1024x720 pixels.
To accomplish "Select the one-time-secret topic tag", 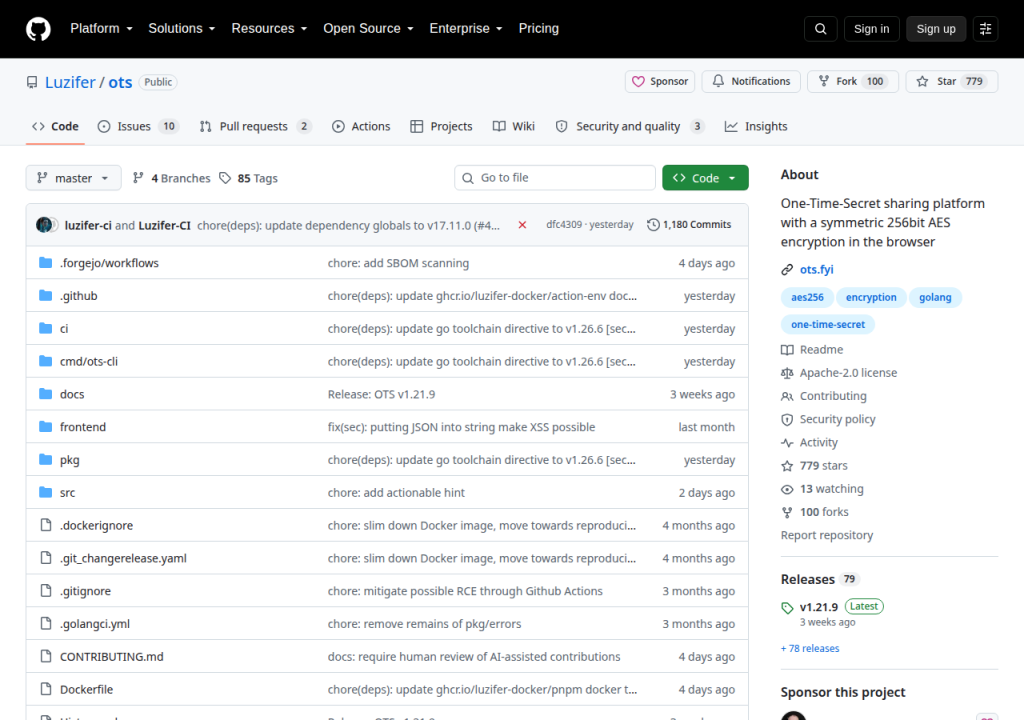I will coord(827,325).
